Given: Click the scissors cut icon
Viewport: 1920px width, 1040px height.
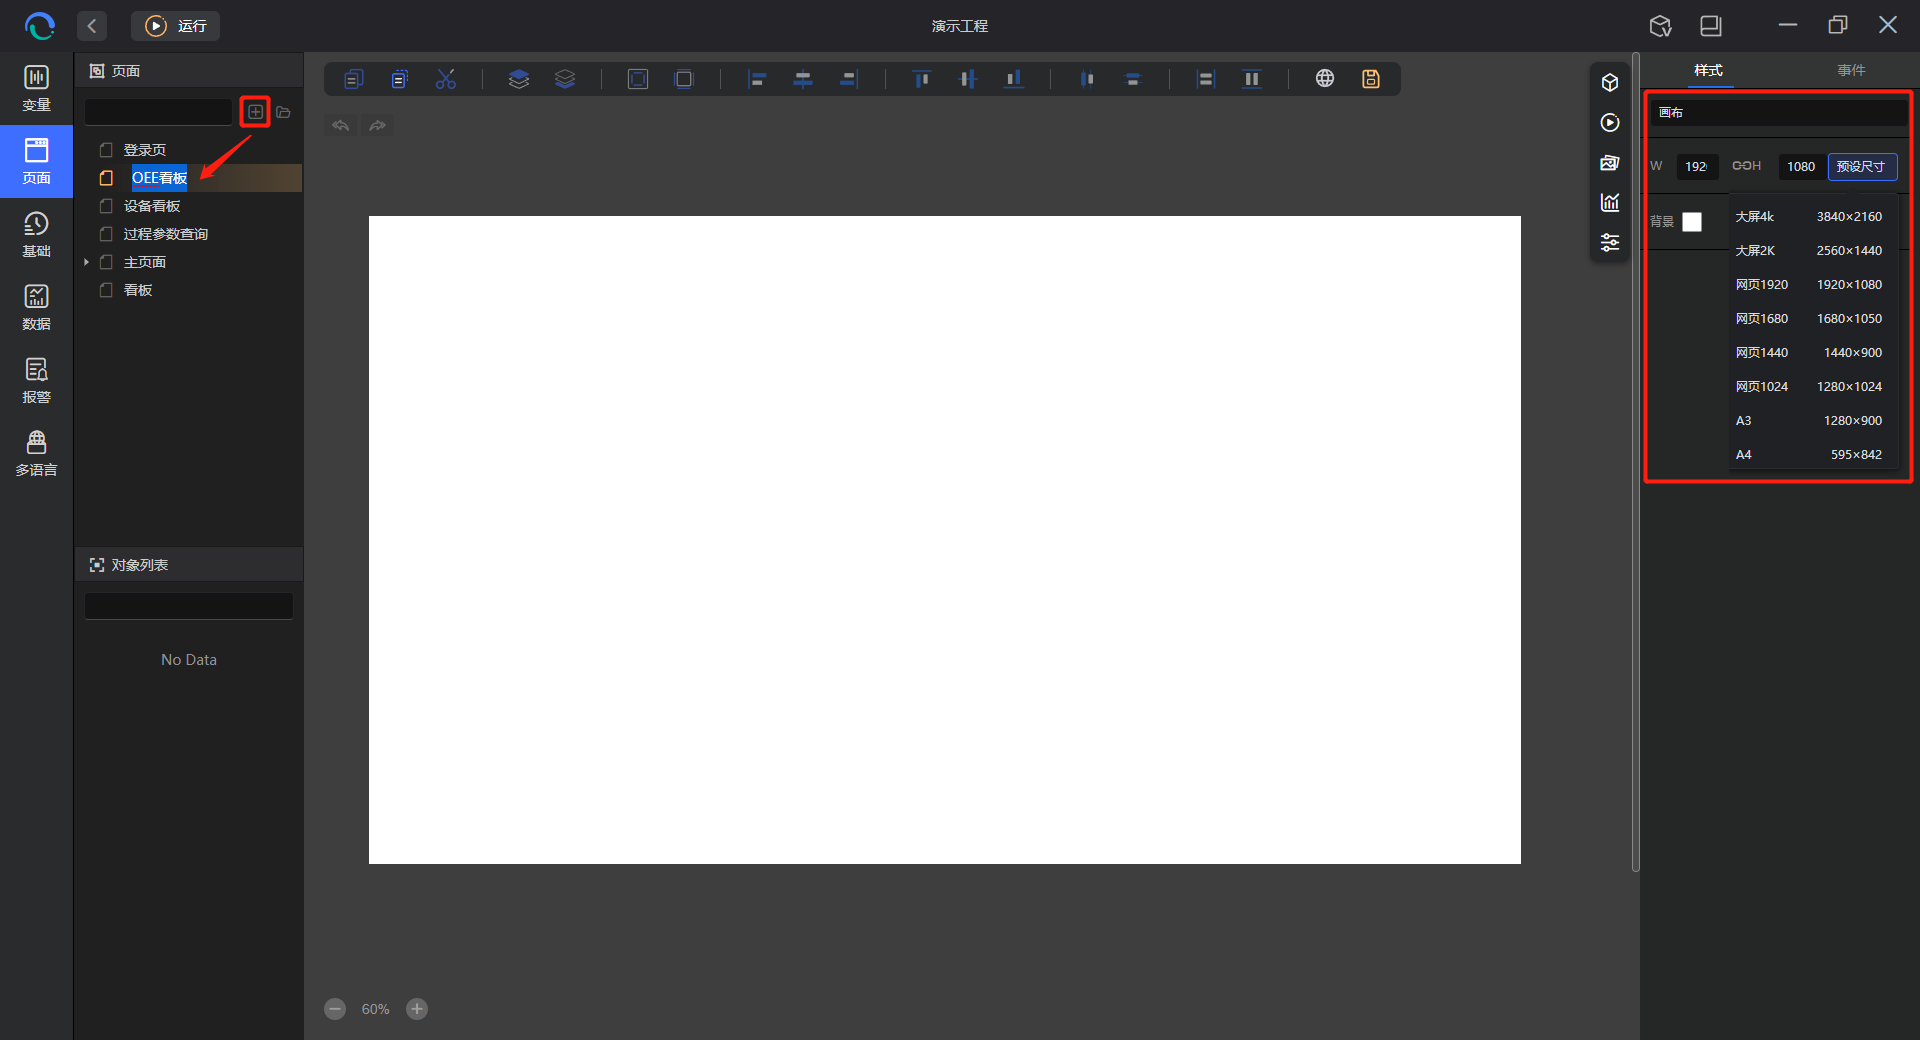Looking at the screenshot, I should 446,79.
